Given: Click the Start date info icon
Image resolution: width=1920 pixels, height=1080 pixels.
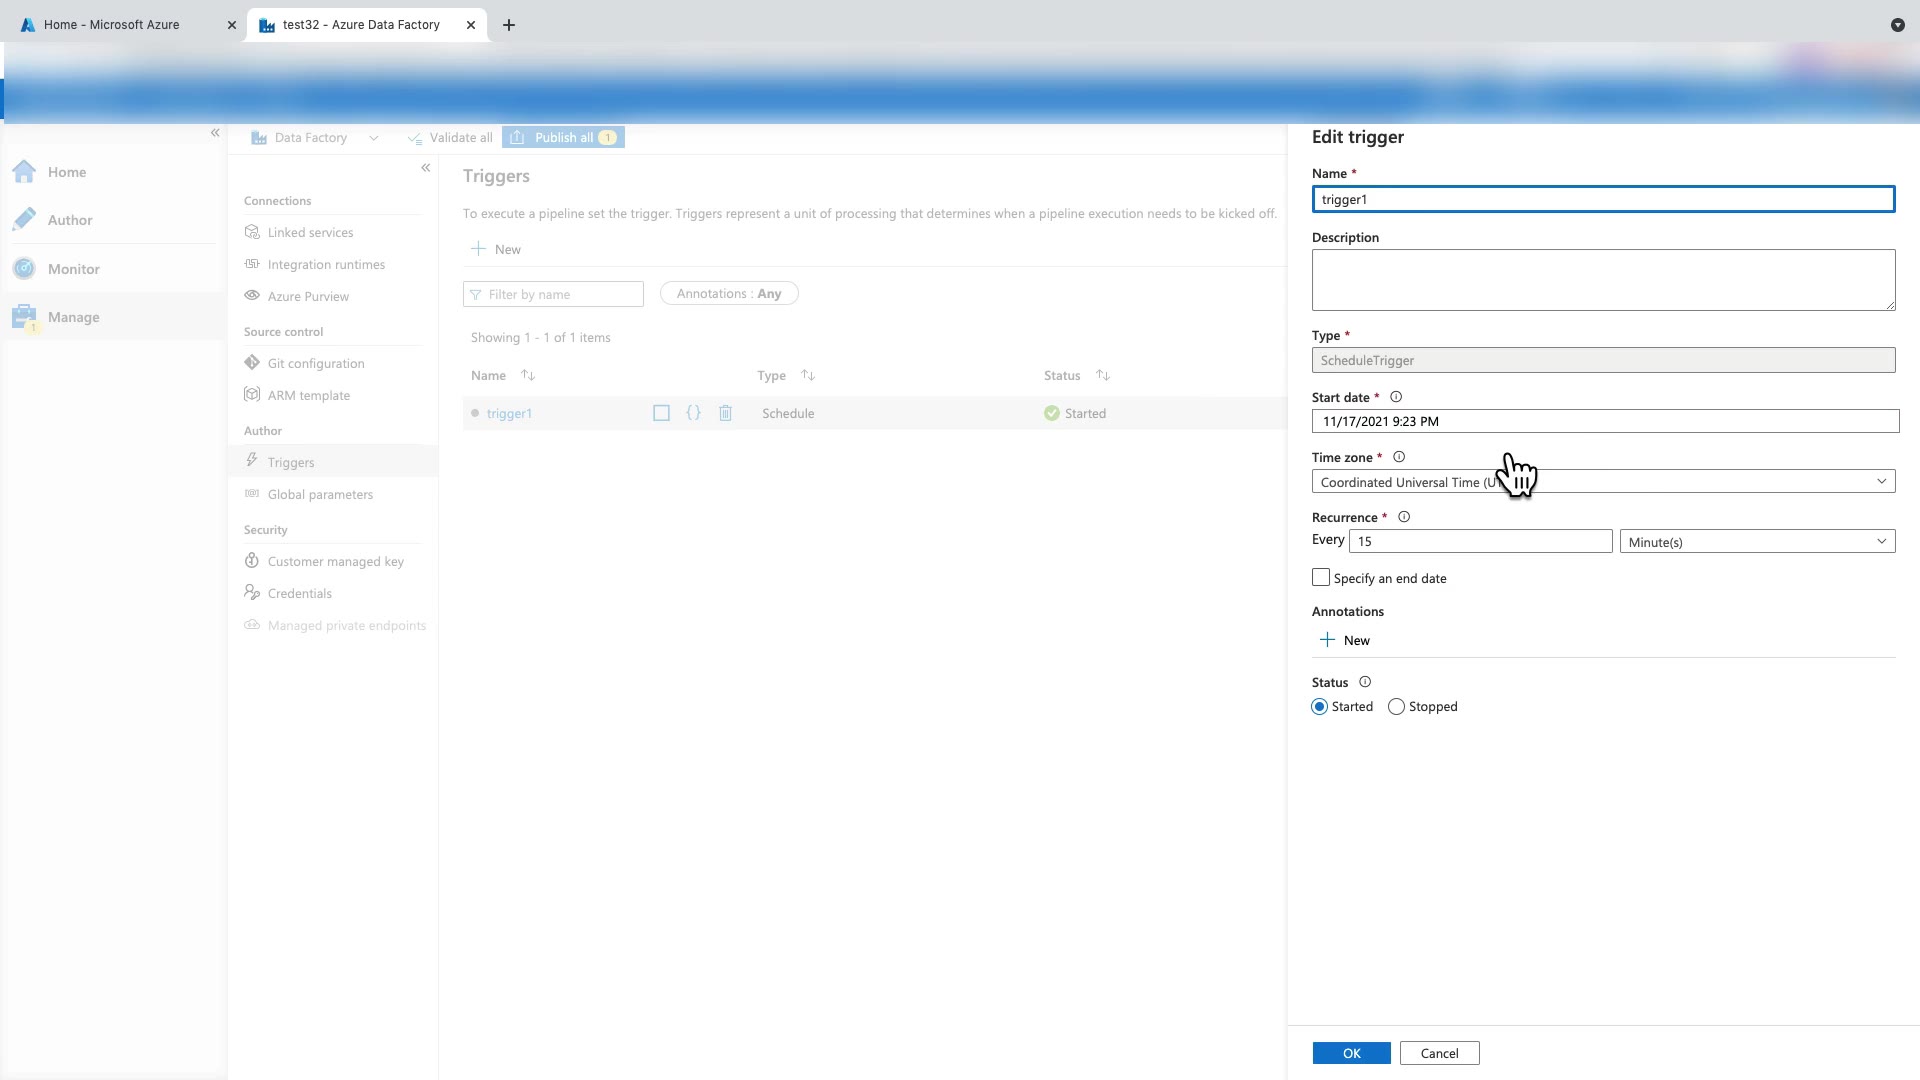Looking at the screenshot, I should (1396, 397).
